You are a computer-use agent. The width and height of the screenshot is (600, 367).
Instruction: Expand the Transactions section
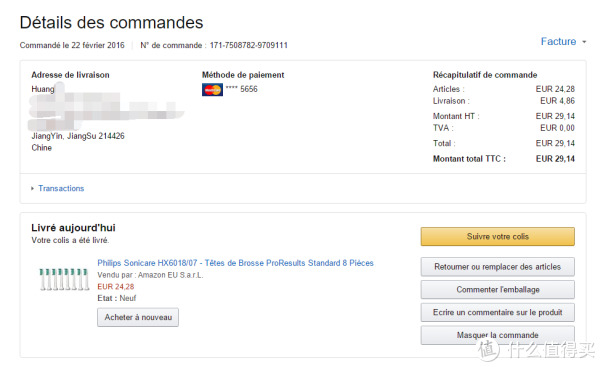61,188
